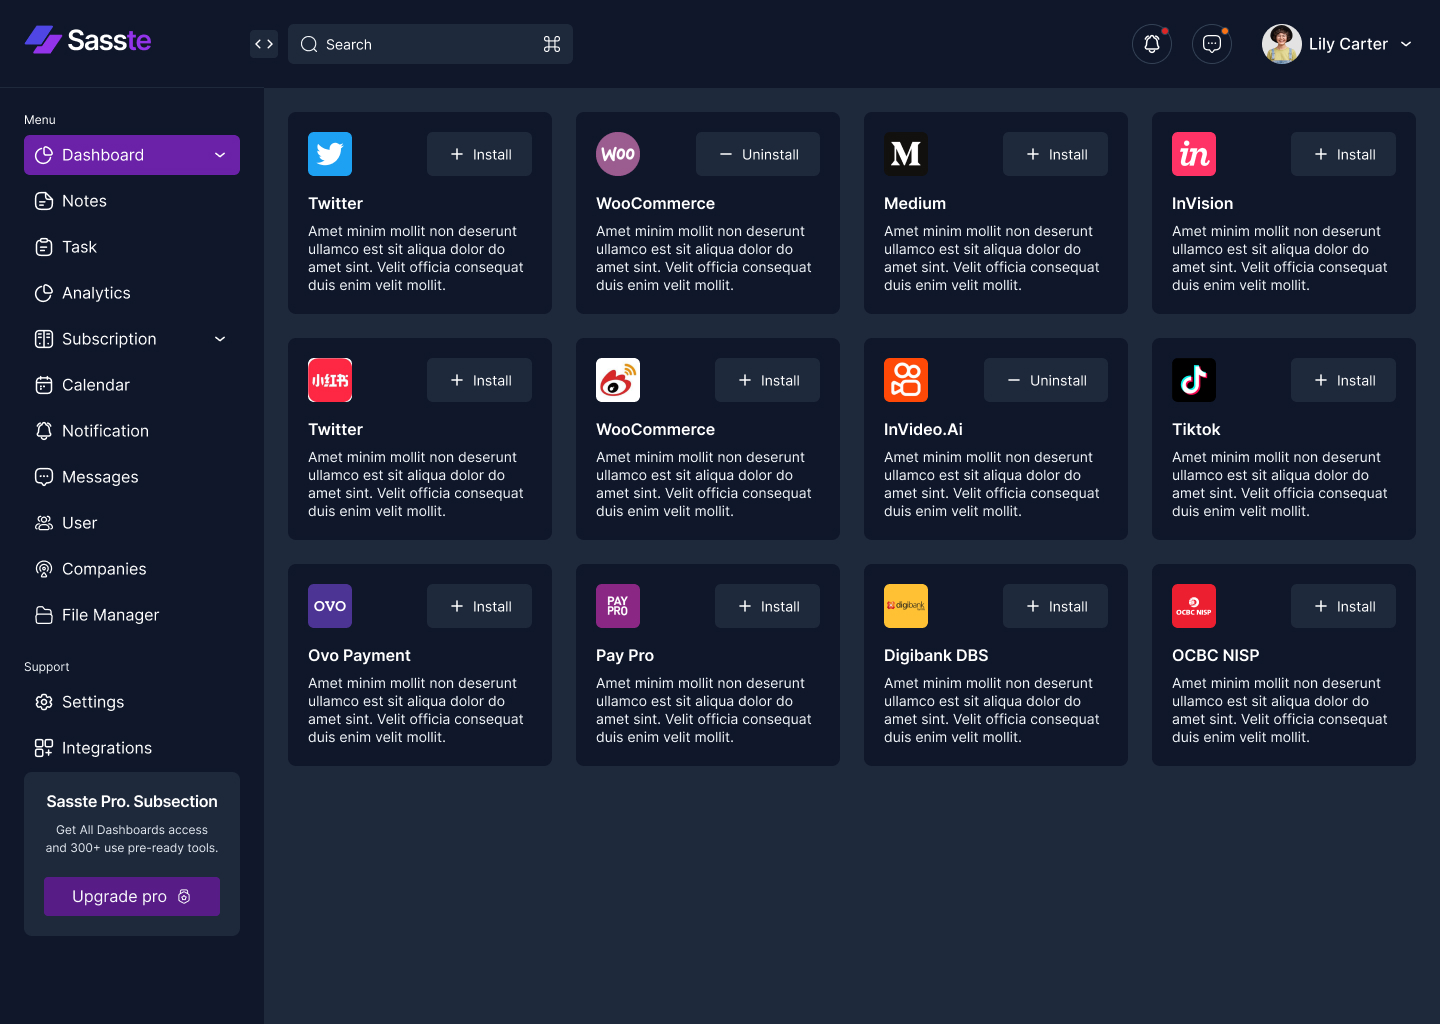Screen dimensions: 1440x1024
Task: Uninstall InVideo.Ai
Action: [x=1046, y=380]
